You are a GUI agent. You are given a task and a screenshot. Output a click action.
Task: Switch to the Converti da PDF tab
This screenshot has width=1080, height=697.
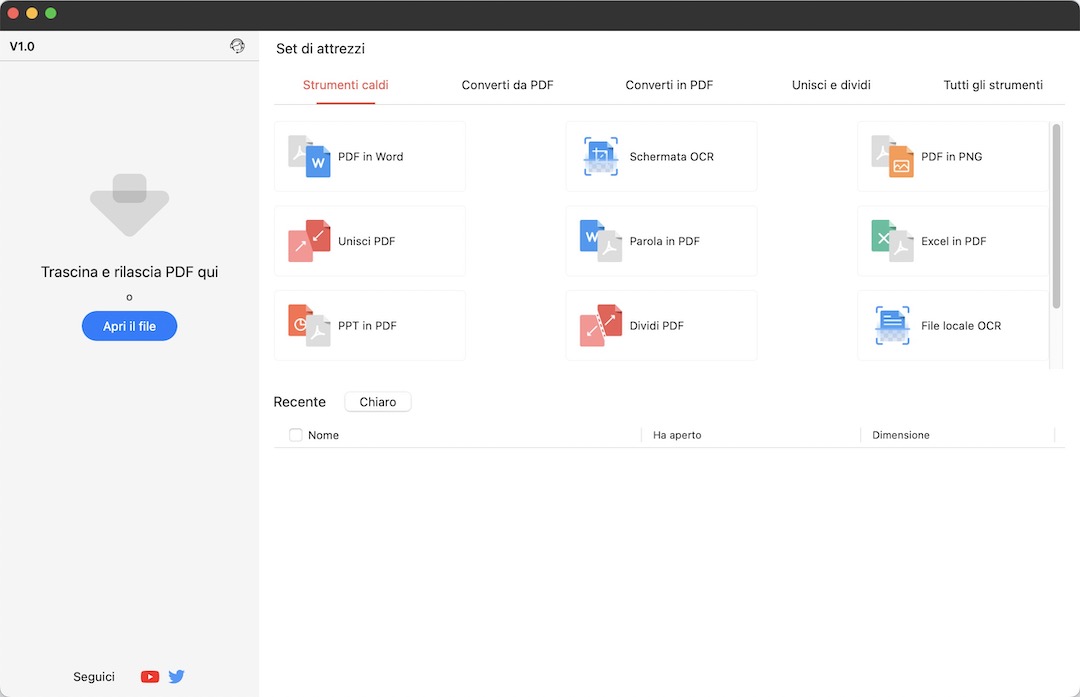point(506,85)
